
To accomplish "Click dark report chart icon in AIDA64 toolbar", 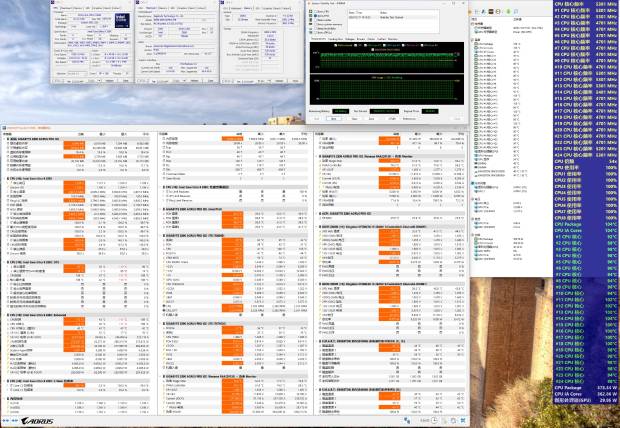I will point(491,11).
